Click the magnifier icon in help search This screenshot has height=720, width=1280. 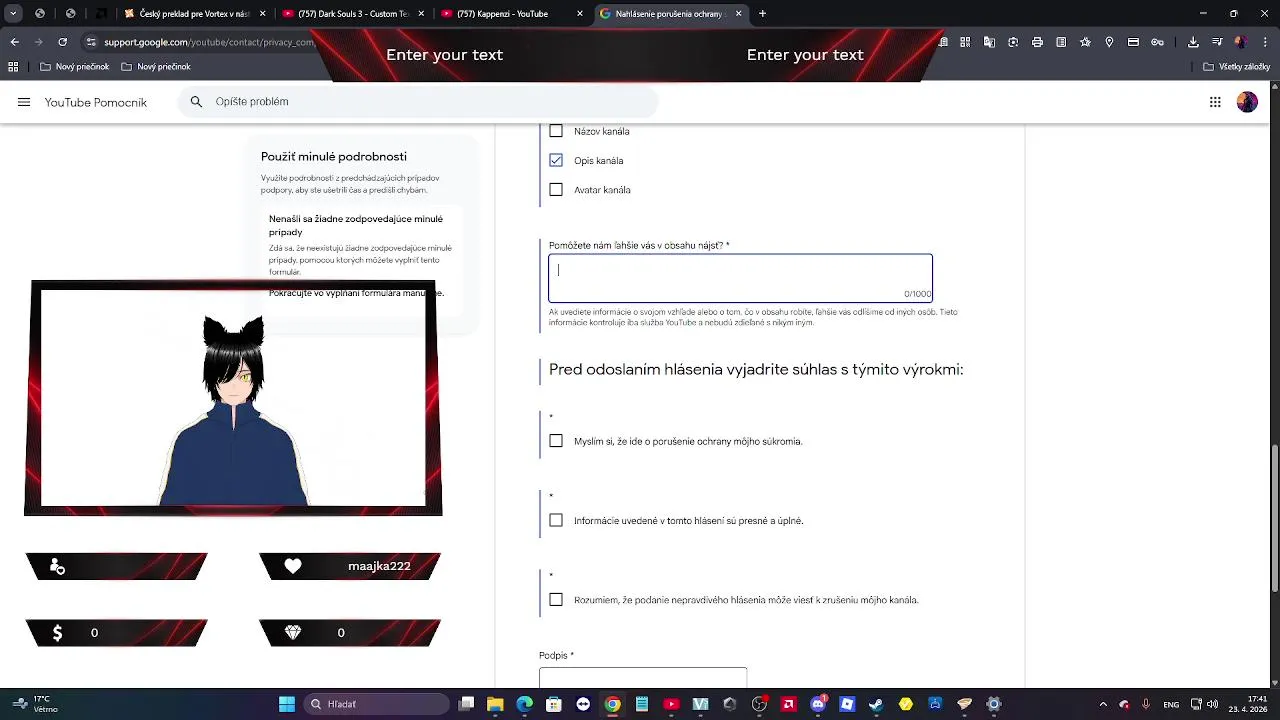pyautogui.click(x=196, y=102)
